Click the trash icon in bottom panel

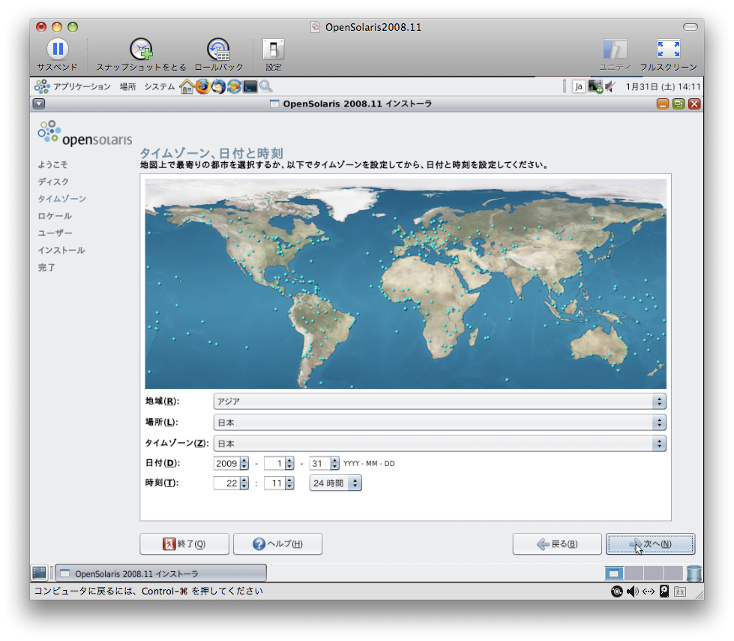coord(694,573)
